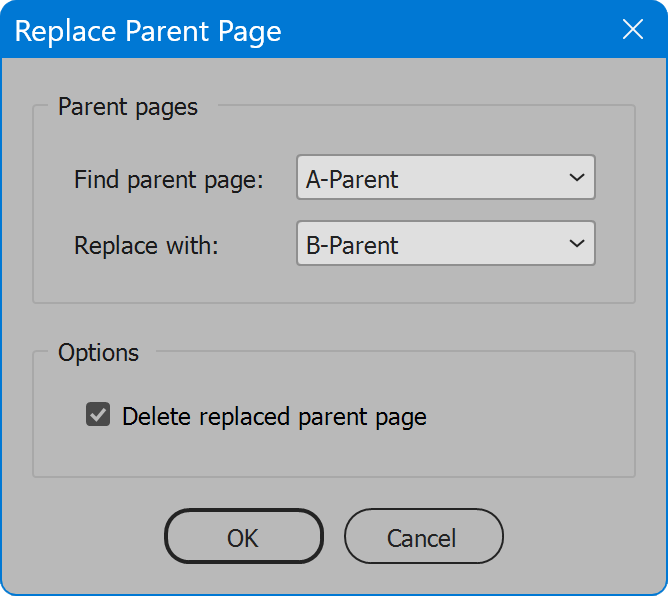Screen dimensions: 668x596
Task: Select the Parent pages group heading
Action: point(128,107)
